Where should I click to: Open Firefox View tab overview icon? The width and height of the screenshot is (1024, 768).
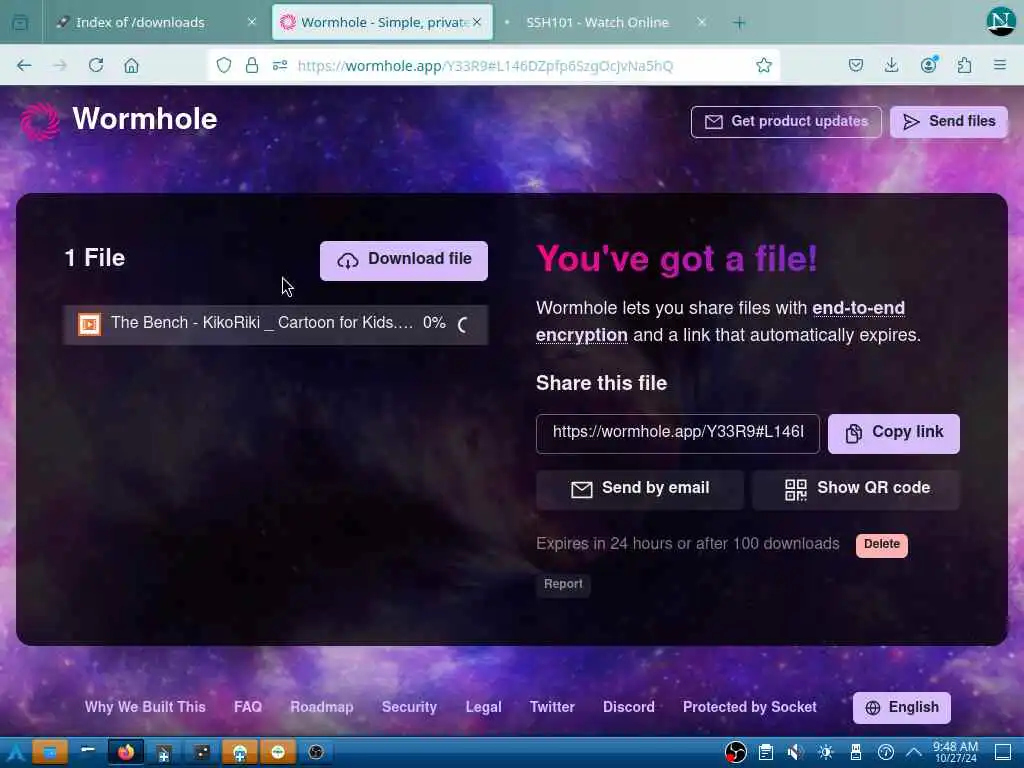(20, 23)
